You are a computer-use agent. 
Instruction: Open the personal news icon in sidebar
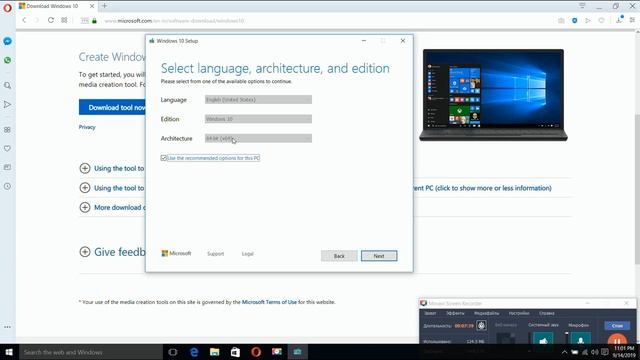point(7,167)
